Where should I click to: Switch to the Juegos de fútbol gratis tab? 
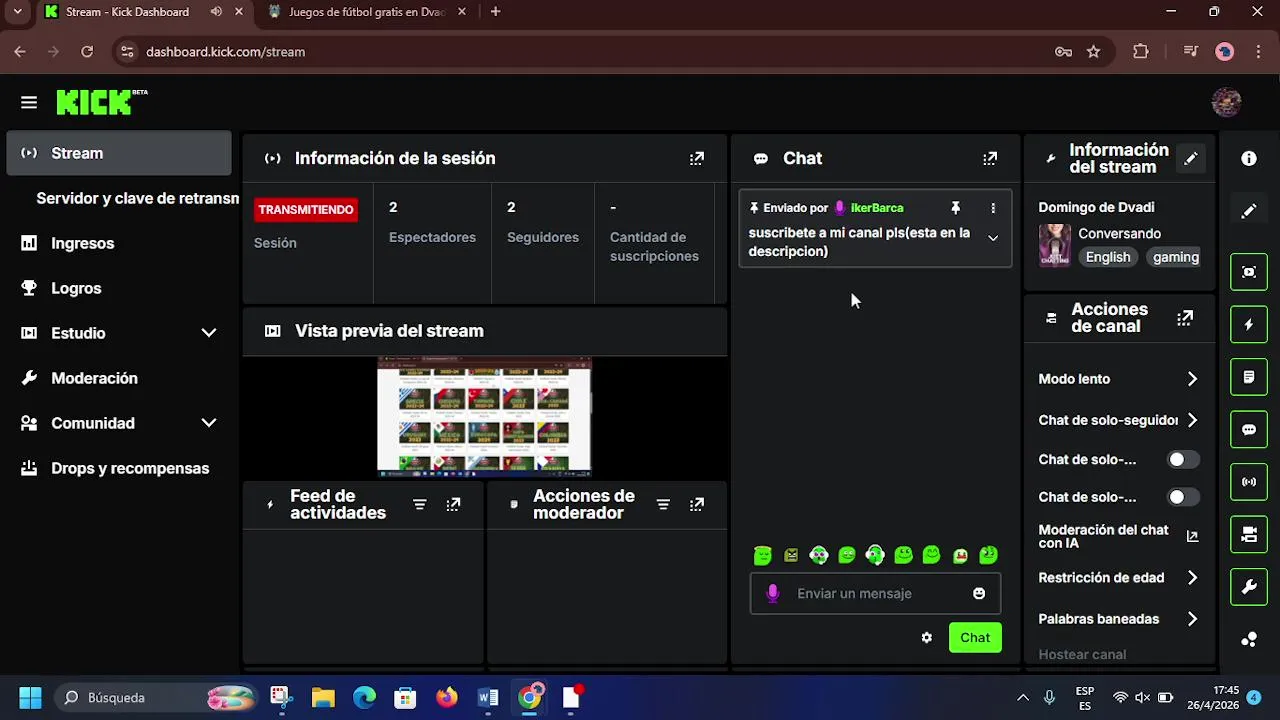366,12
